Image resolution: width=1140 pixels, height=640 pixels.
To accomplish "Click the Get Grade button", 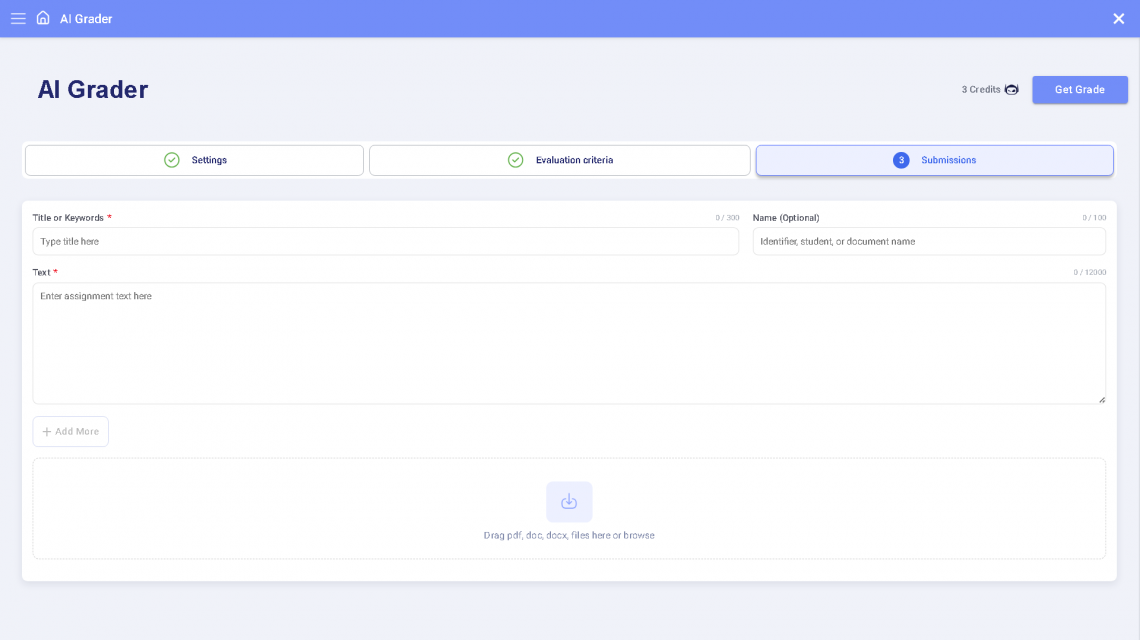I will point(1080,89).
